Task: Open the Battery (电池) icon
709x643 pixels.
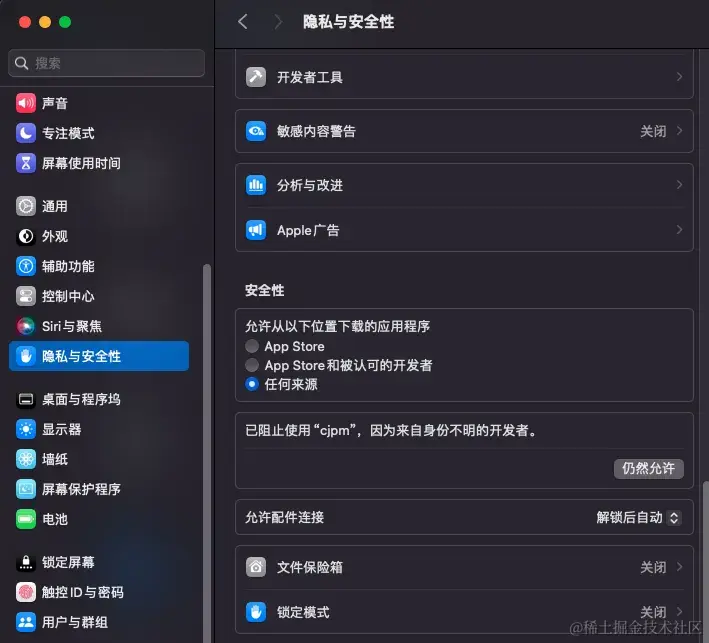Action: 26,519
